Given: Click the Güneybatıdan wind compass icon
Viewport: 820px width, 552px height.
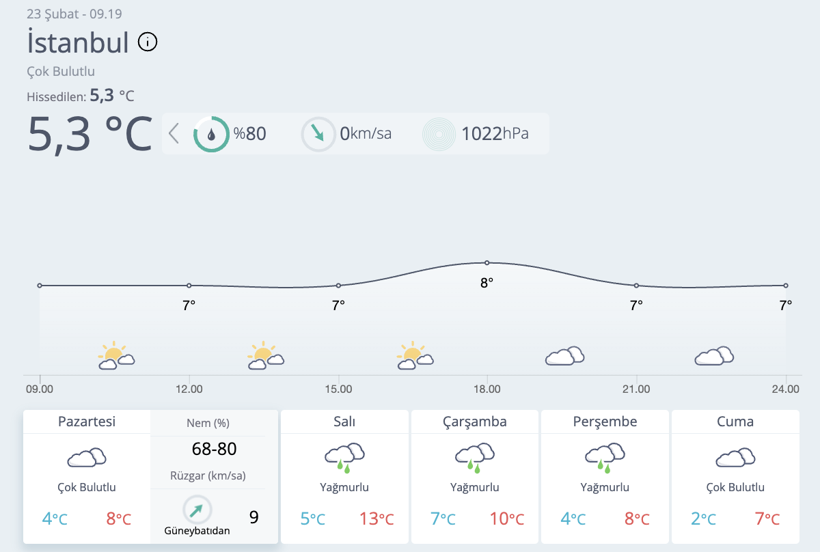Looking at the screenshot, I should tap(197, 509).
